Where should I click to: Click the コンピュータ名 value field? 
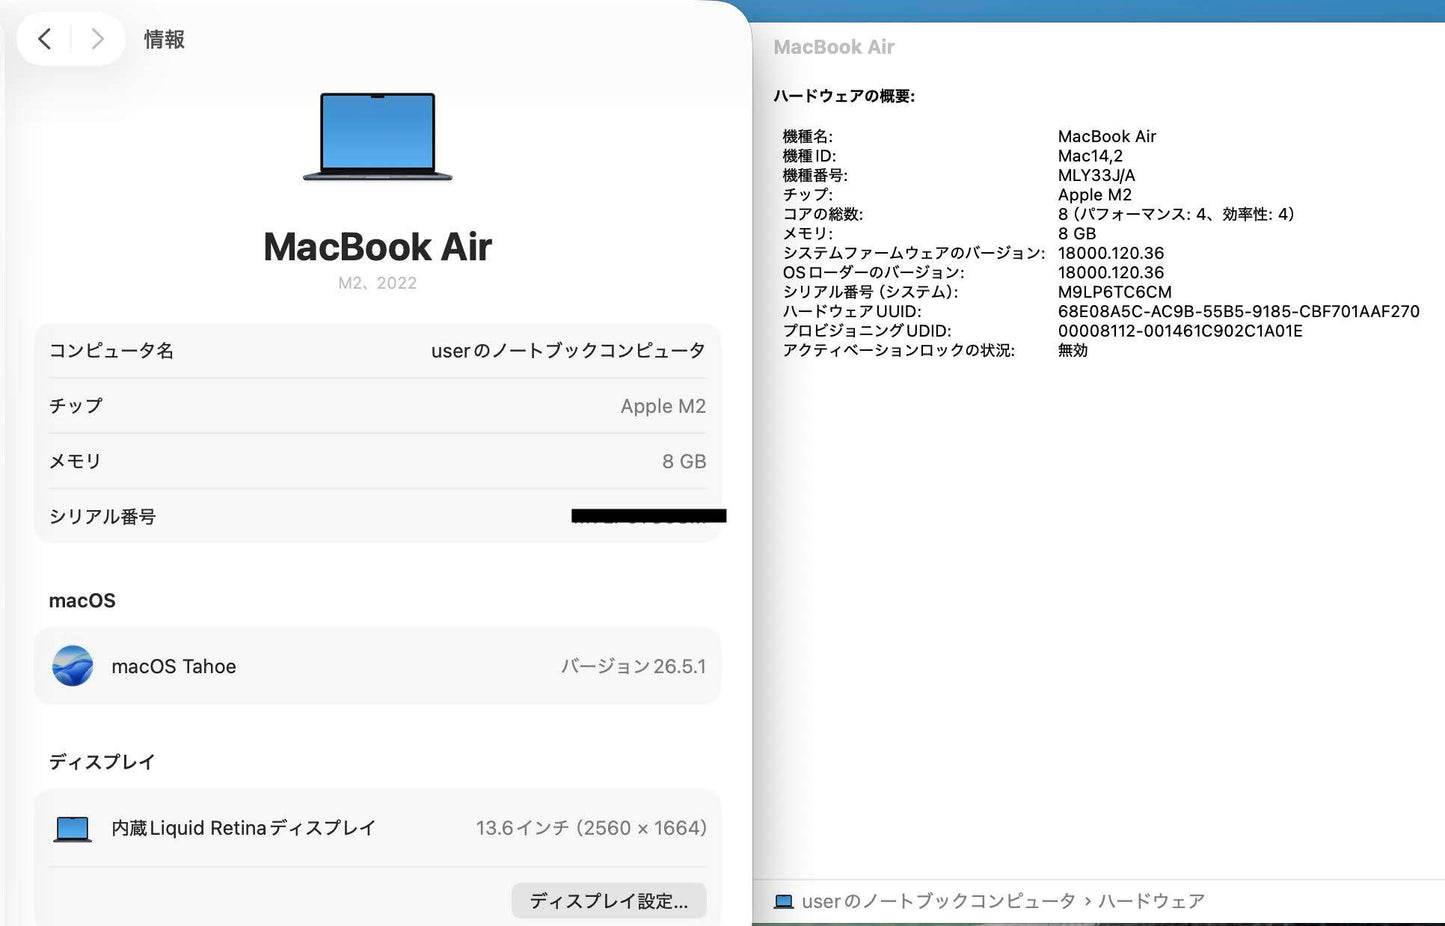tap(568, 351)
